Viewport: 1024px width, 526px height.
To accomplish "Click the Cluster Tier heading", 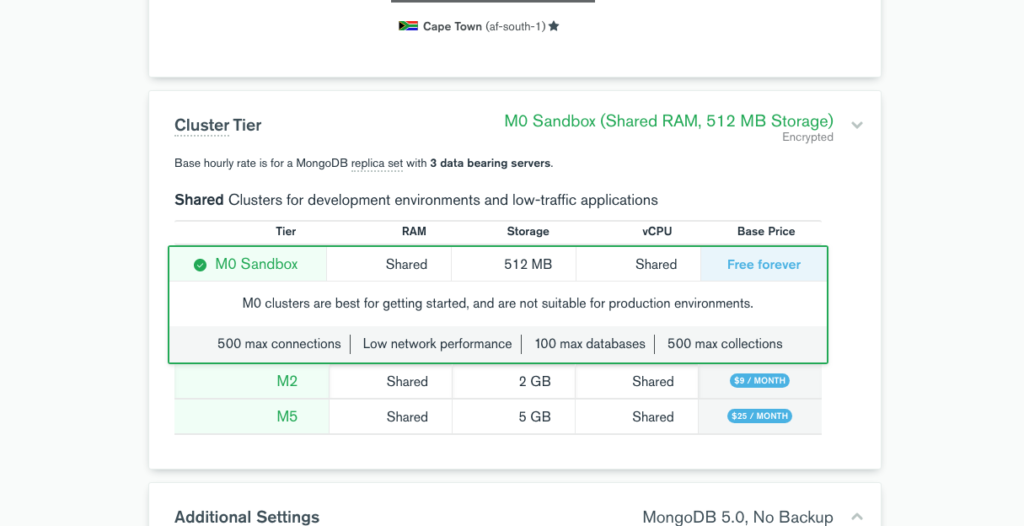I will tap(217, 125).
